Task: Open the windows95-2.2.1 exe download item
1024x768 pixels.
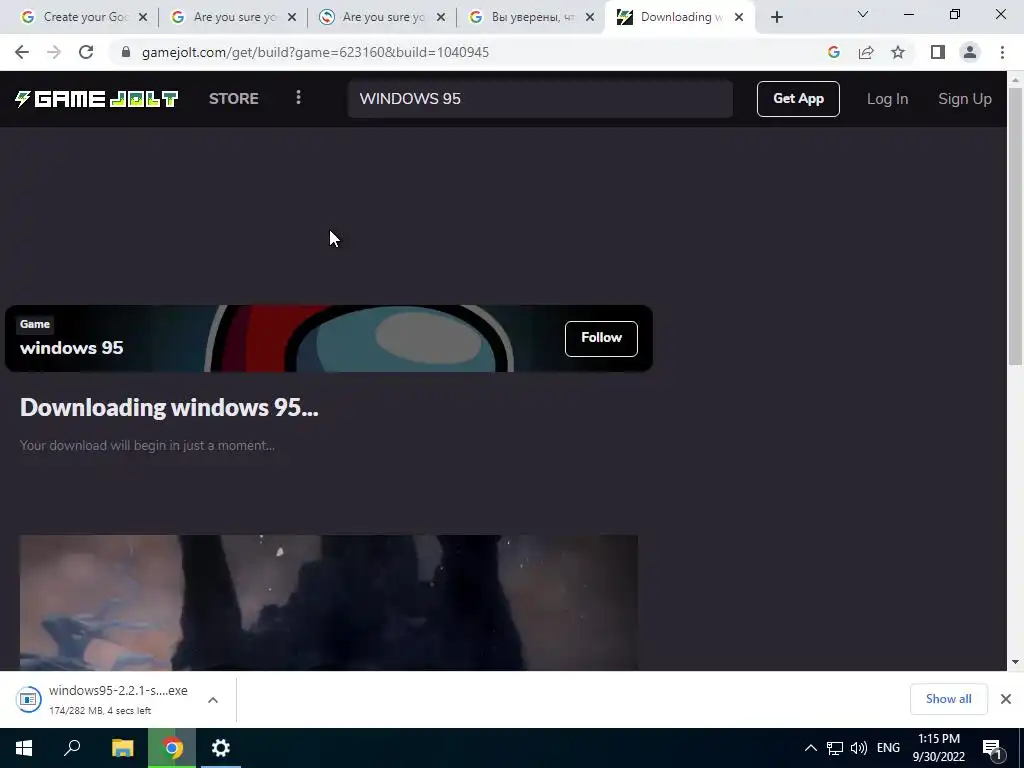Action: 106,699
